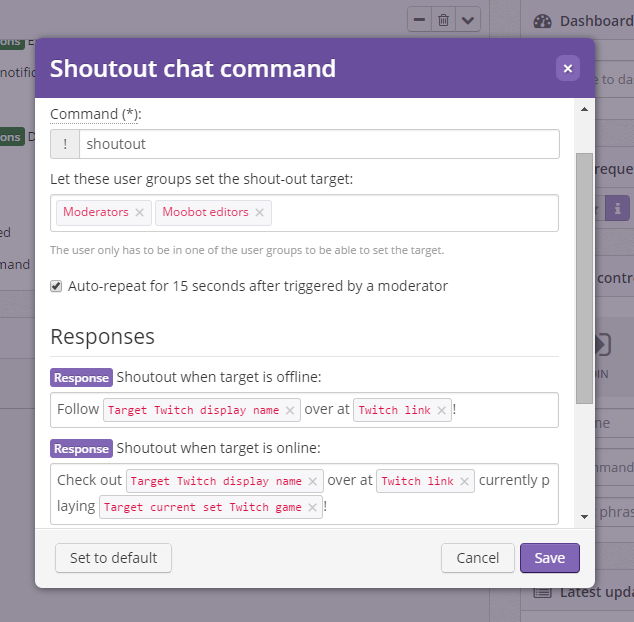Remove Twitch link tag from offline response

(x=442, y=410)
